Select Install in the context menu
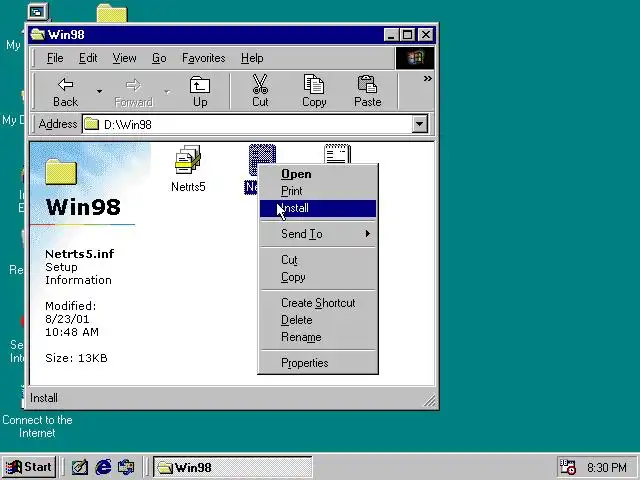Screen dimensions: 640x480 318,208
